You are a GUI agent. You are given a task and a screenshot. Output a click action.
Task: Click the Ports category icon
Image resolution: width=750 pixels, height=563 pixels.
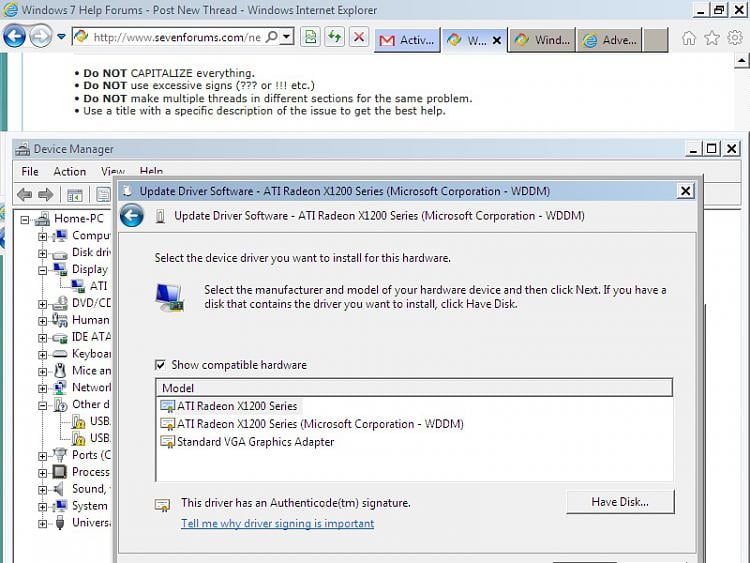[x=60, y=454]
